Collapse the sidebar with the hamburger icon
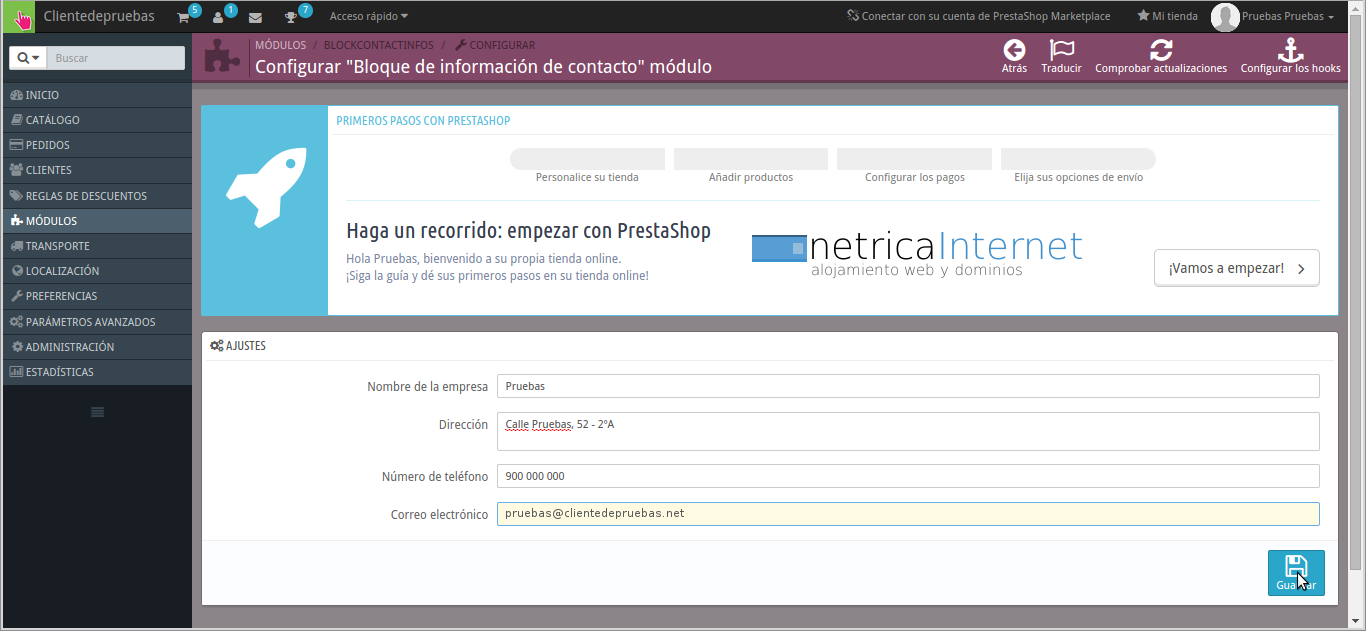1366x631 pixels. [97, 412]
